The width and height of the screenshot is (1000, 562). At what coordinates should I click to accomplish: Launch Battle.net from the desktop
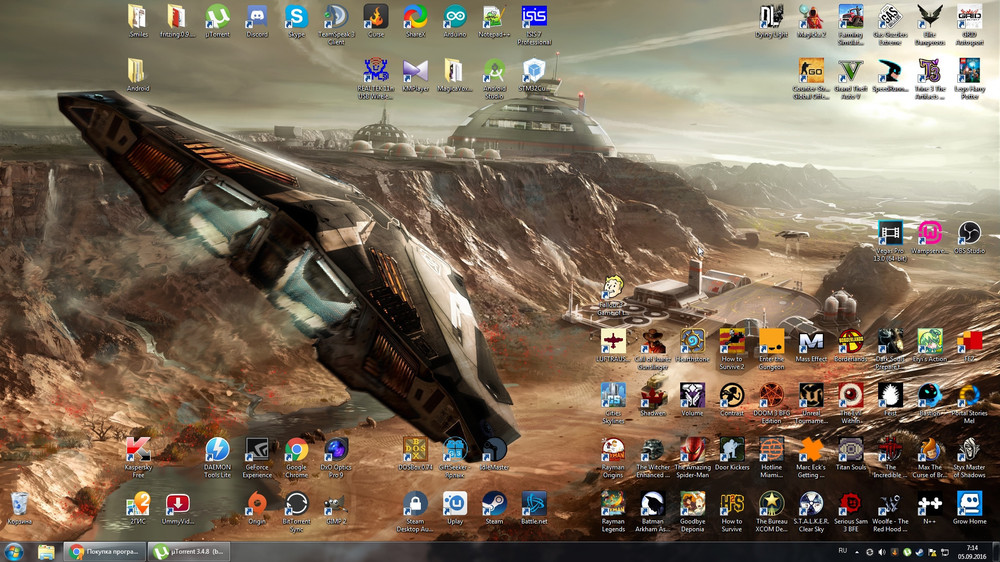[534, 504]
